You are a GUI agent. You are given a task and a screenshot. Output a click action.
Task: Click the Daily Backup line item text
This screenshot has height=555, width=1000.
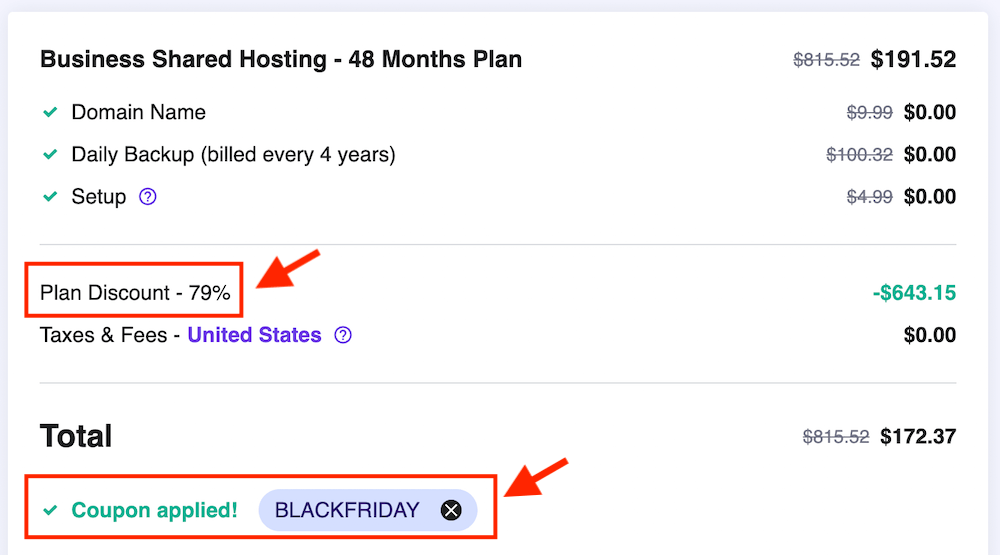tap(233, 155)
